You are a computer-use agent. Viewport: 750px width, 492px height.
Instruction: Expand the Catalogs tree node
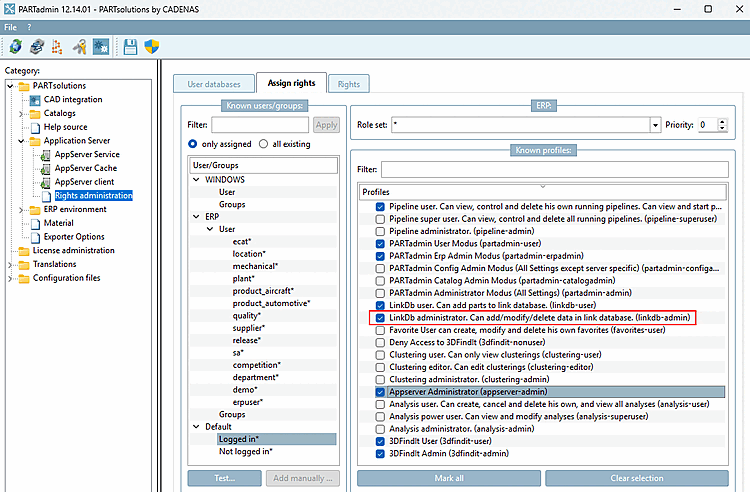click(x=21, y=114)
